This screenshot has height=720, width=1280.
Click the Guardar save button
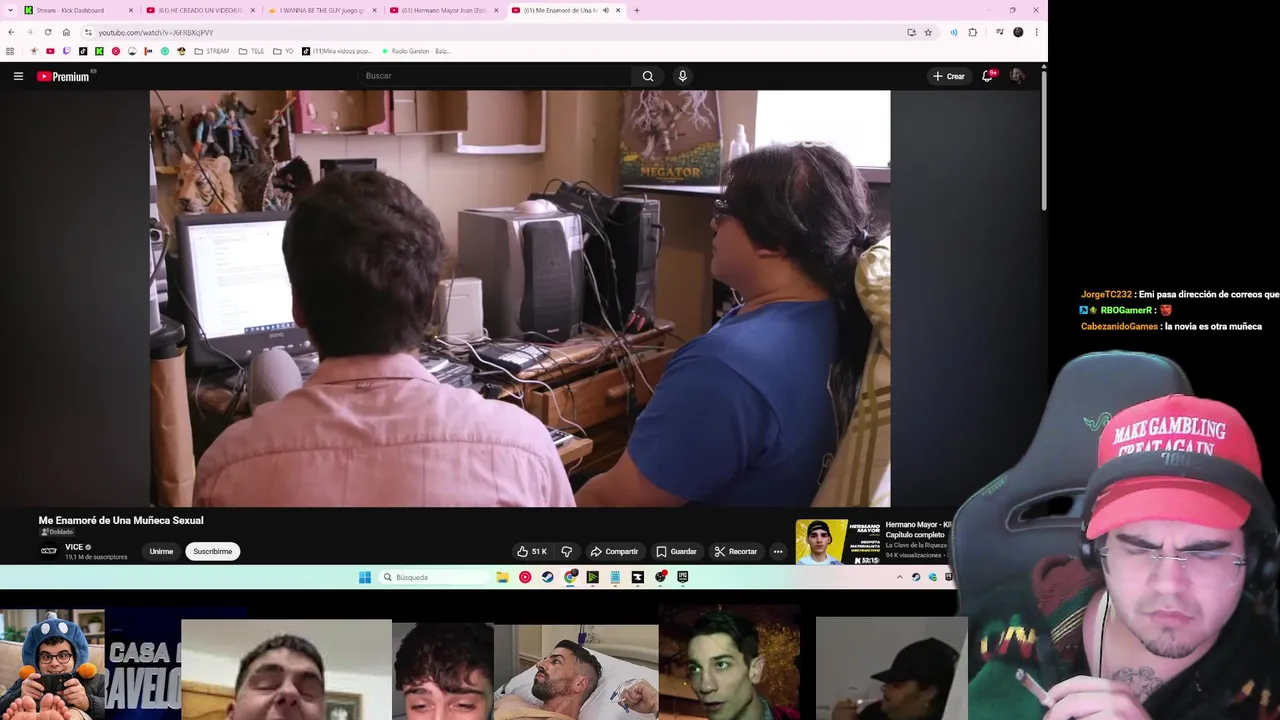(x=676, y=551)
